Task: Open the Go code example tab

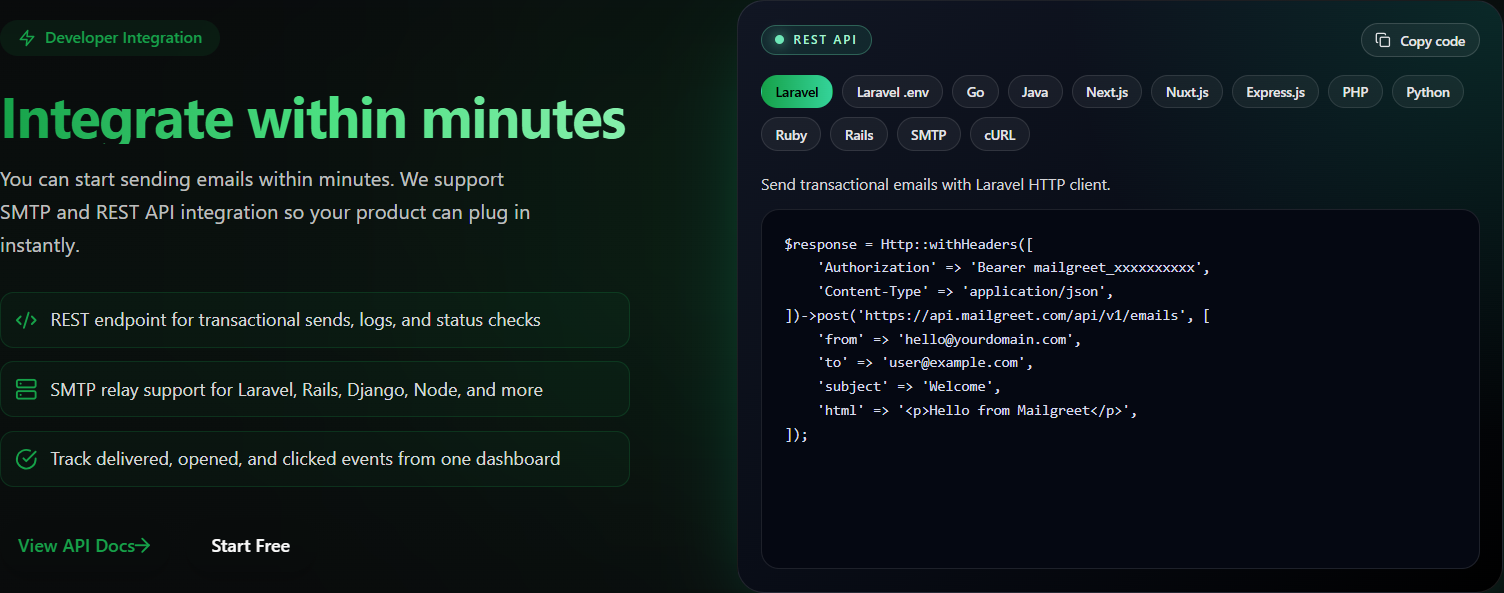Action: click(x=975, y=92)
